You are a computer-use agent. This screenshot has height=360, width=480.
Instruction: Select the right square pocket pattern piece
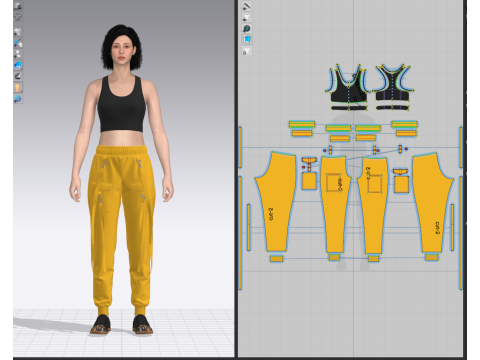(401, 185)
